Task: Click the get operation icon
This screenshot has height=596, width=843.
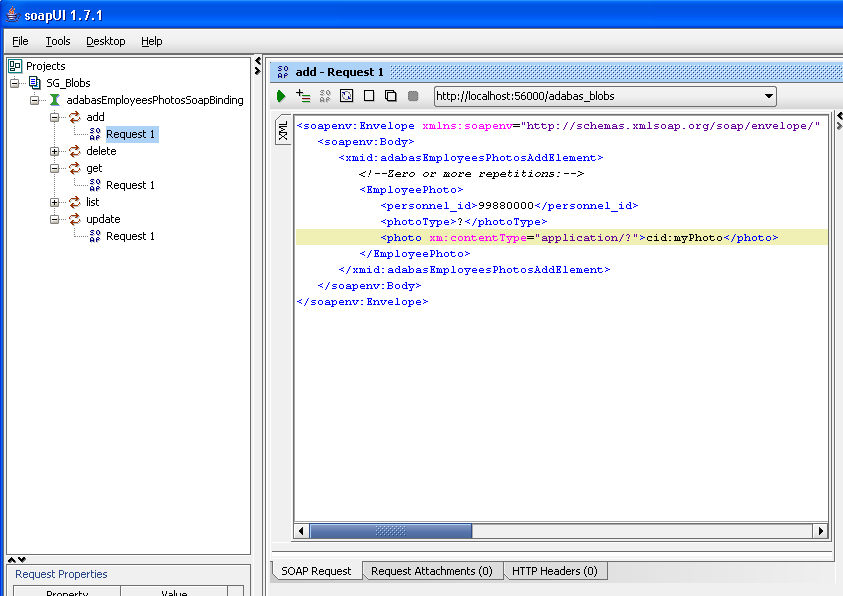Action: pos(75,168)
